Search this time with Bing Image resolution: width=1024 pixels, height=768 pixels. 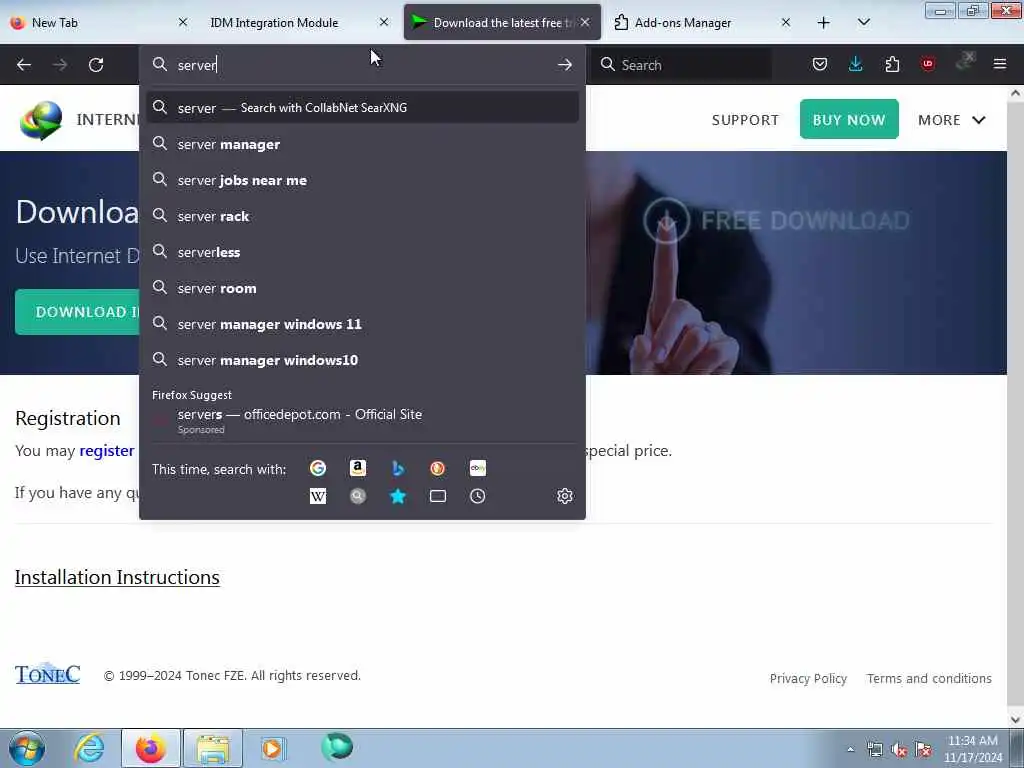click(398, 468)
